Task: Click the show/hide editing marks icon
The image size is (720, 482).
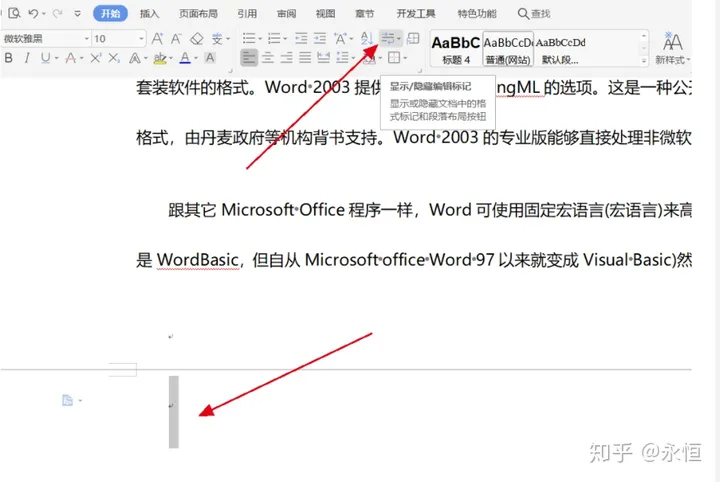Action: (x=388, y=39)
